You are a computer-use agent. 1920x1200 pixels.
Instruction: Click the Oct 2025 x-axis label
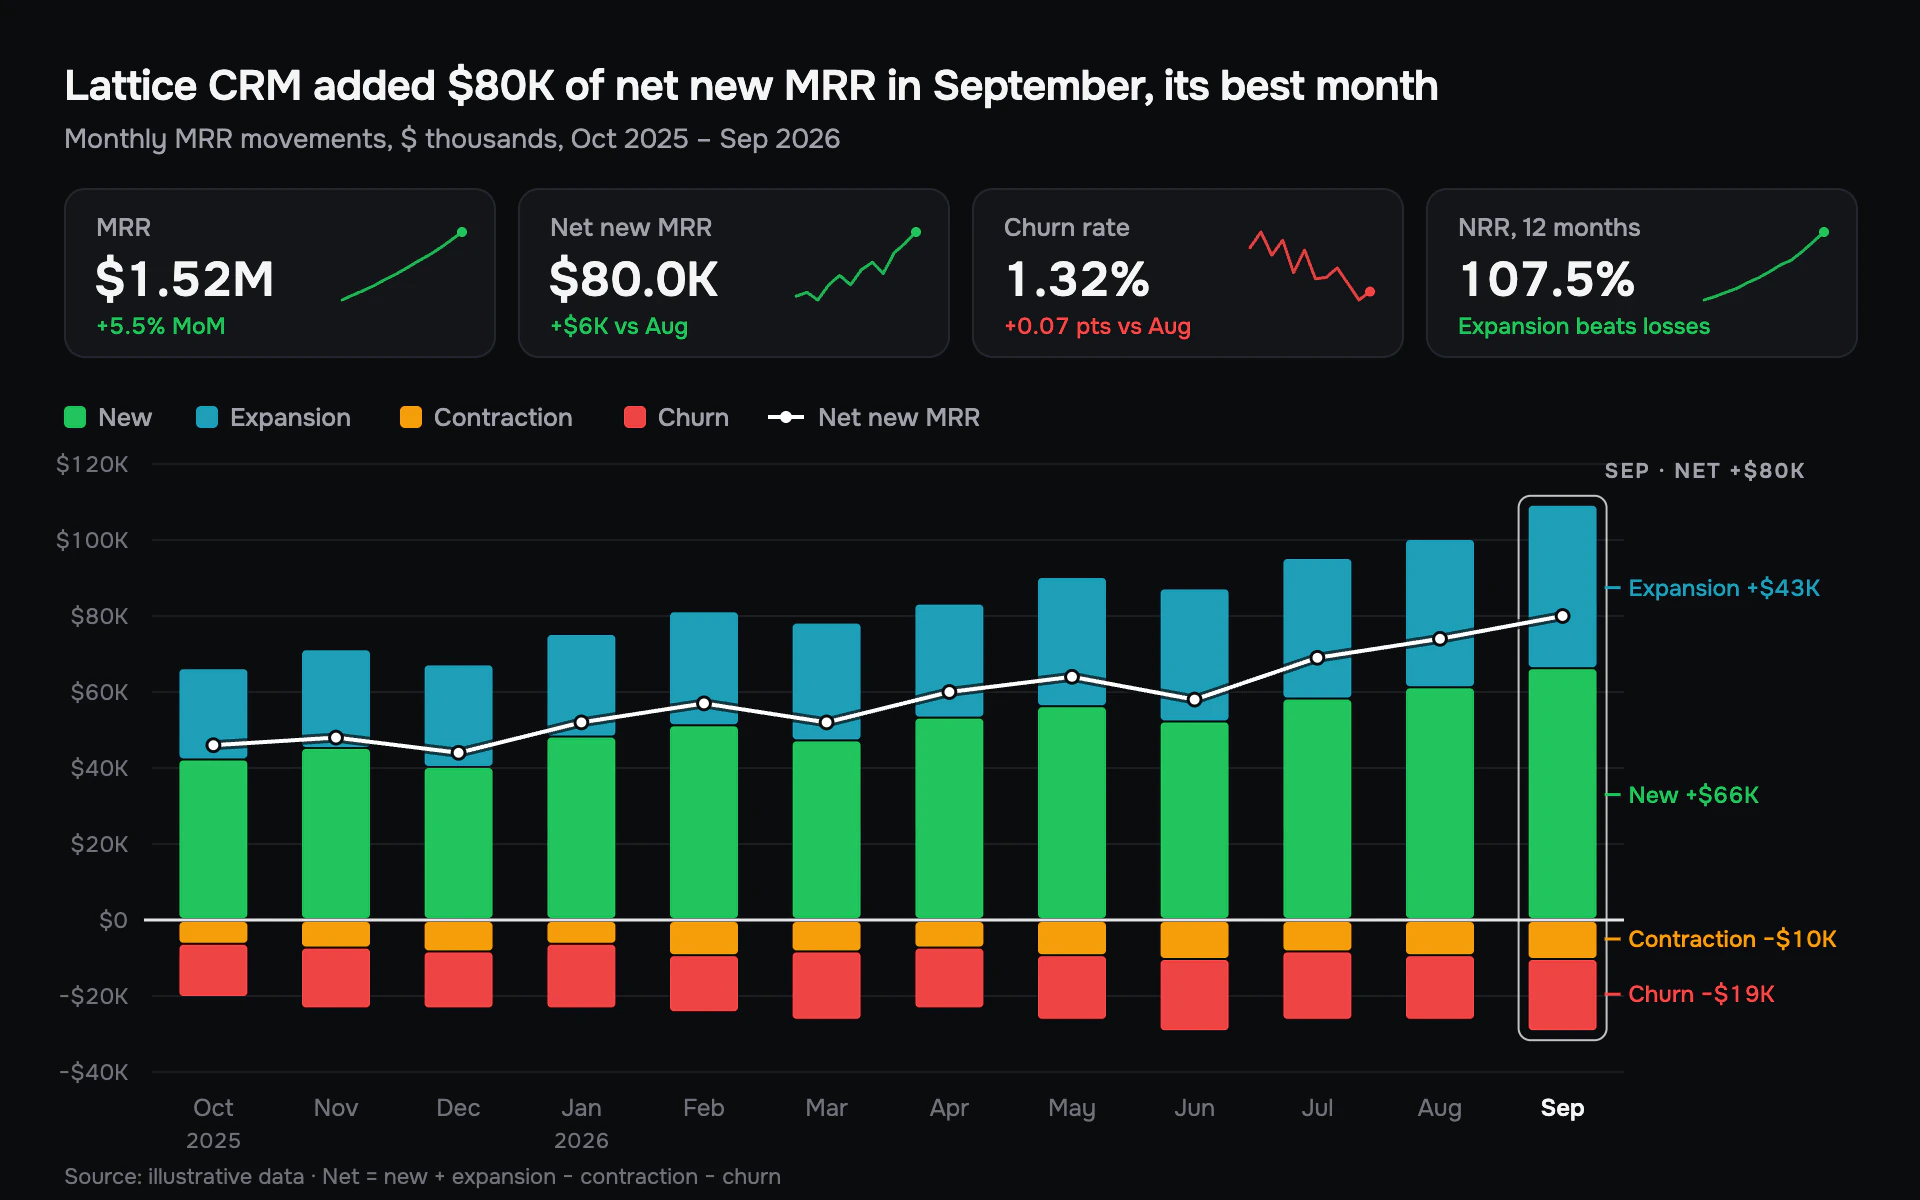point(213,1124)
